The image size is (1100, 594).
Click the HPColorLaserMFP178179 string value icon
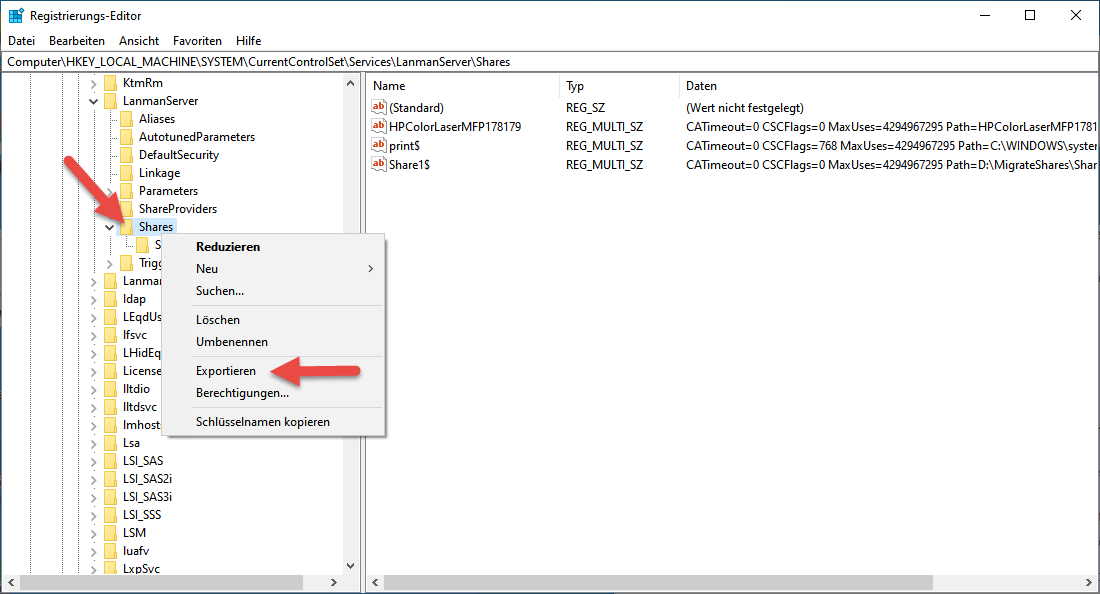[379, 126]
